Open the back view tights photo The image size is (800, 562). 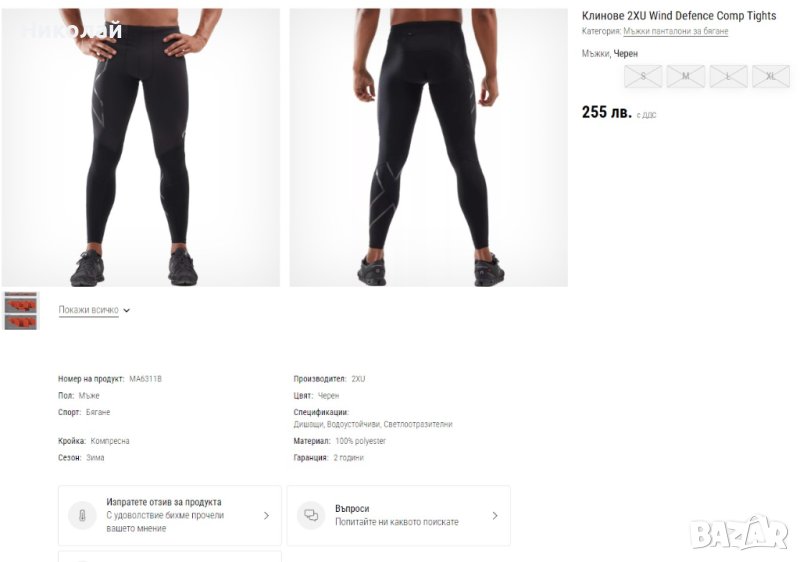[x=428, y=148]
